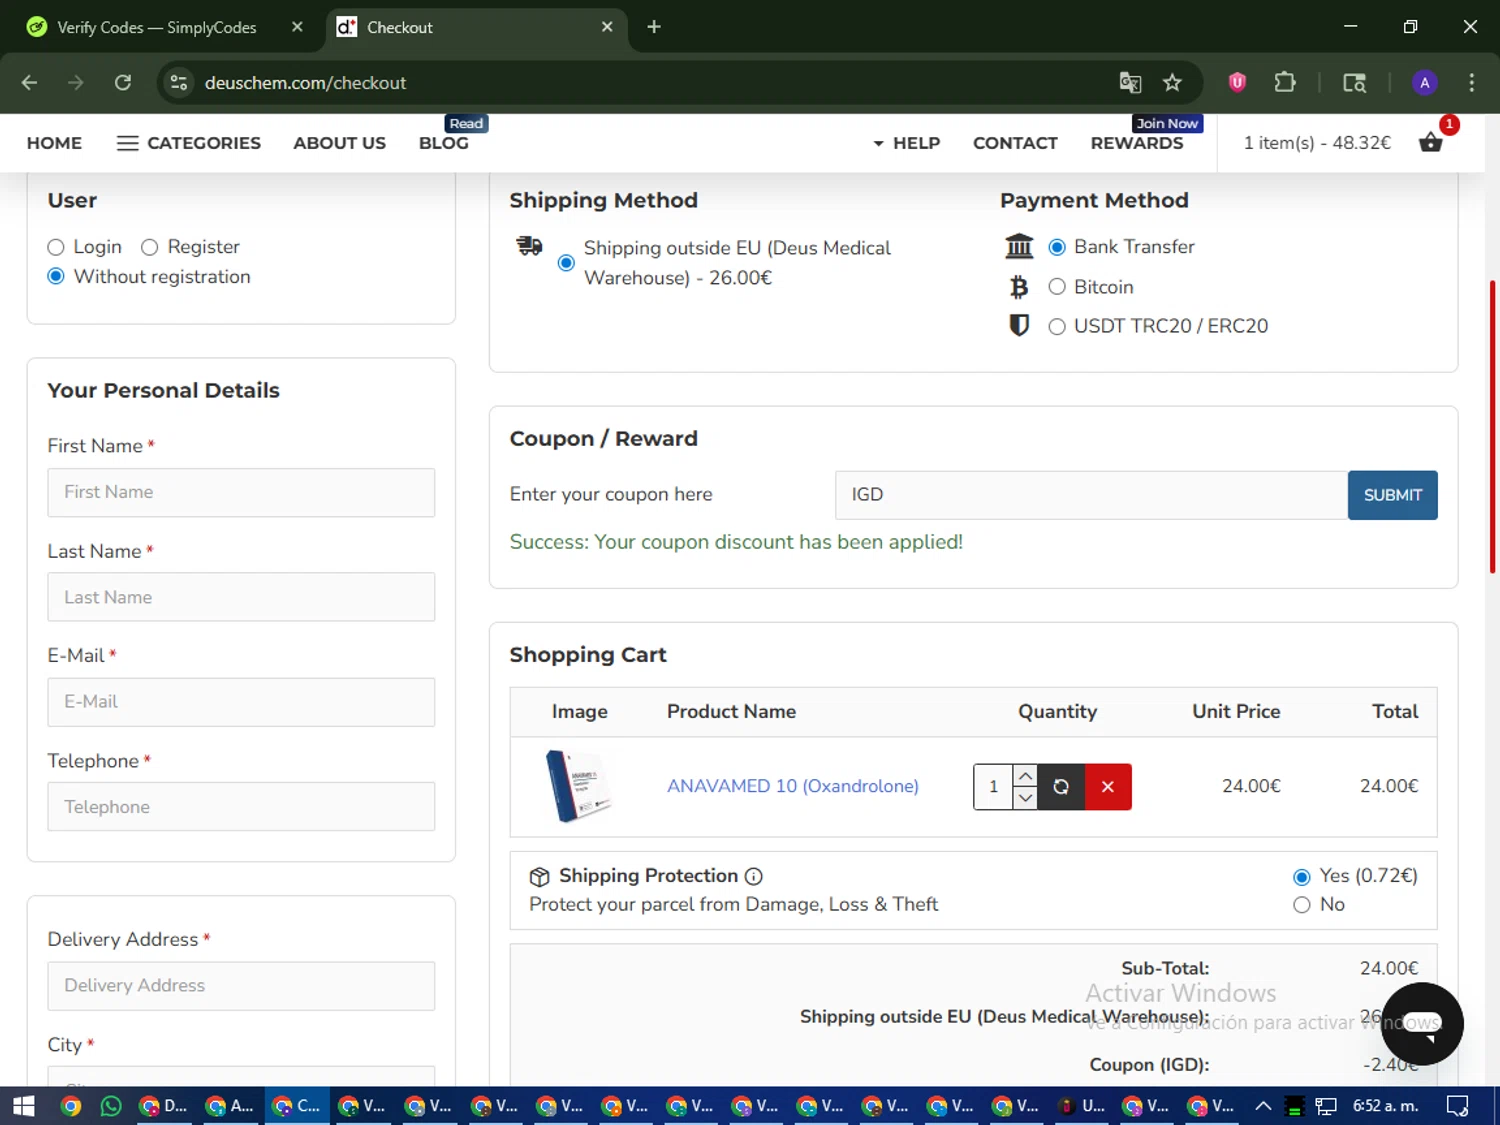Click in the First Name field
The height and width of the screenshot is (1125, 1500).
(241, 492)
